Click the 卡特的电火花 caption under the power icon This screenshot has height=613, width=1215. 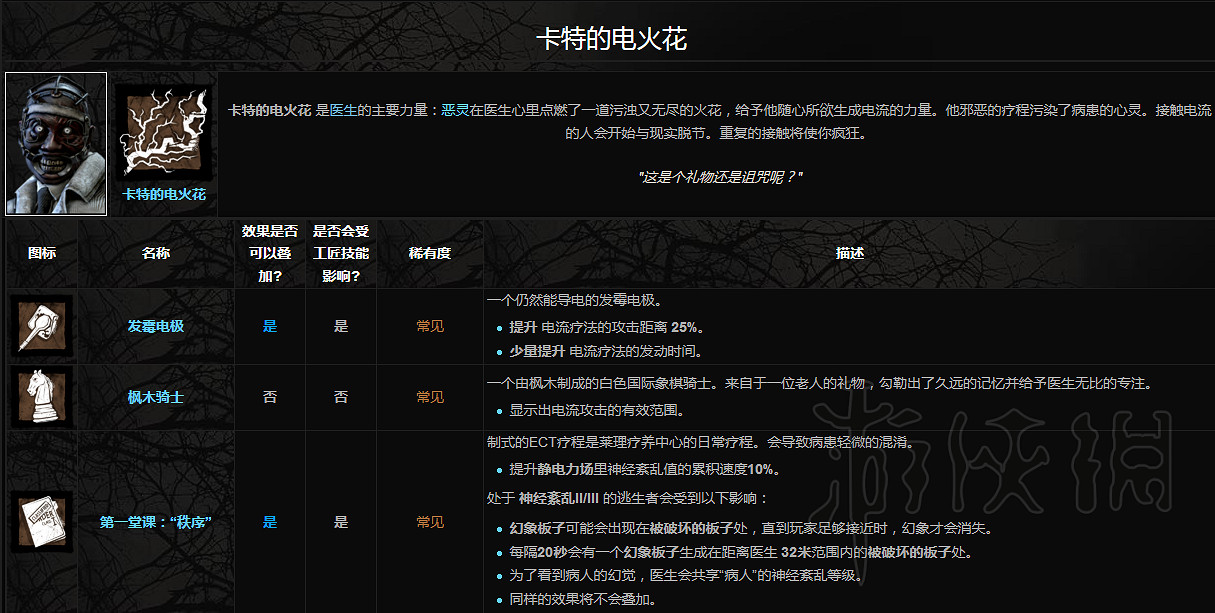pyautogui.click(x=163, y=195)
